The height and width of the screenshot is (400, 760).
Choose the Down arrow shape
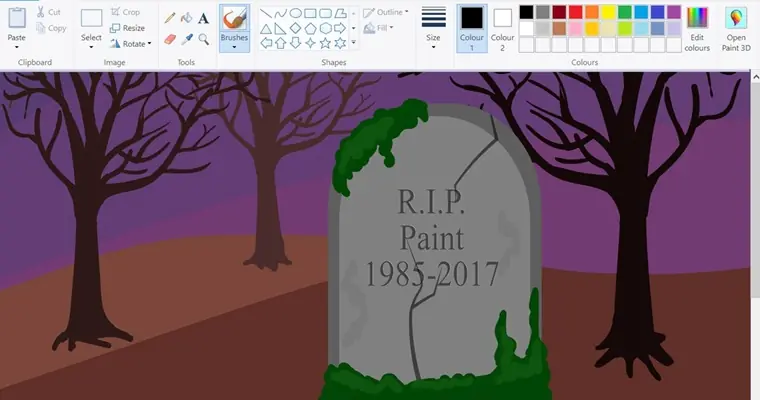click(295, 43)
